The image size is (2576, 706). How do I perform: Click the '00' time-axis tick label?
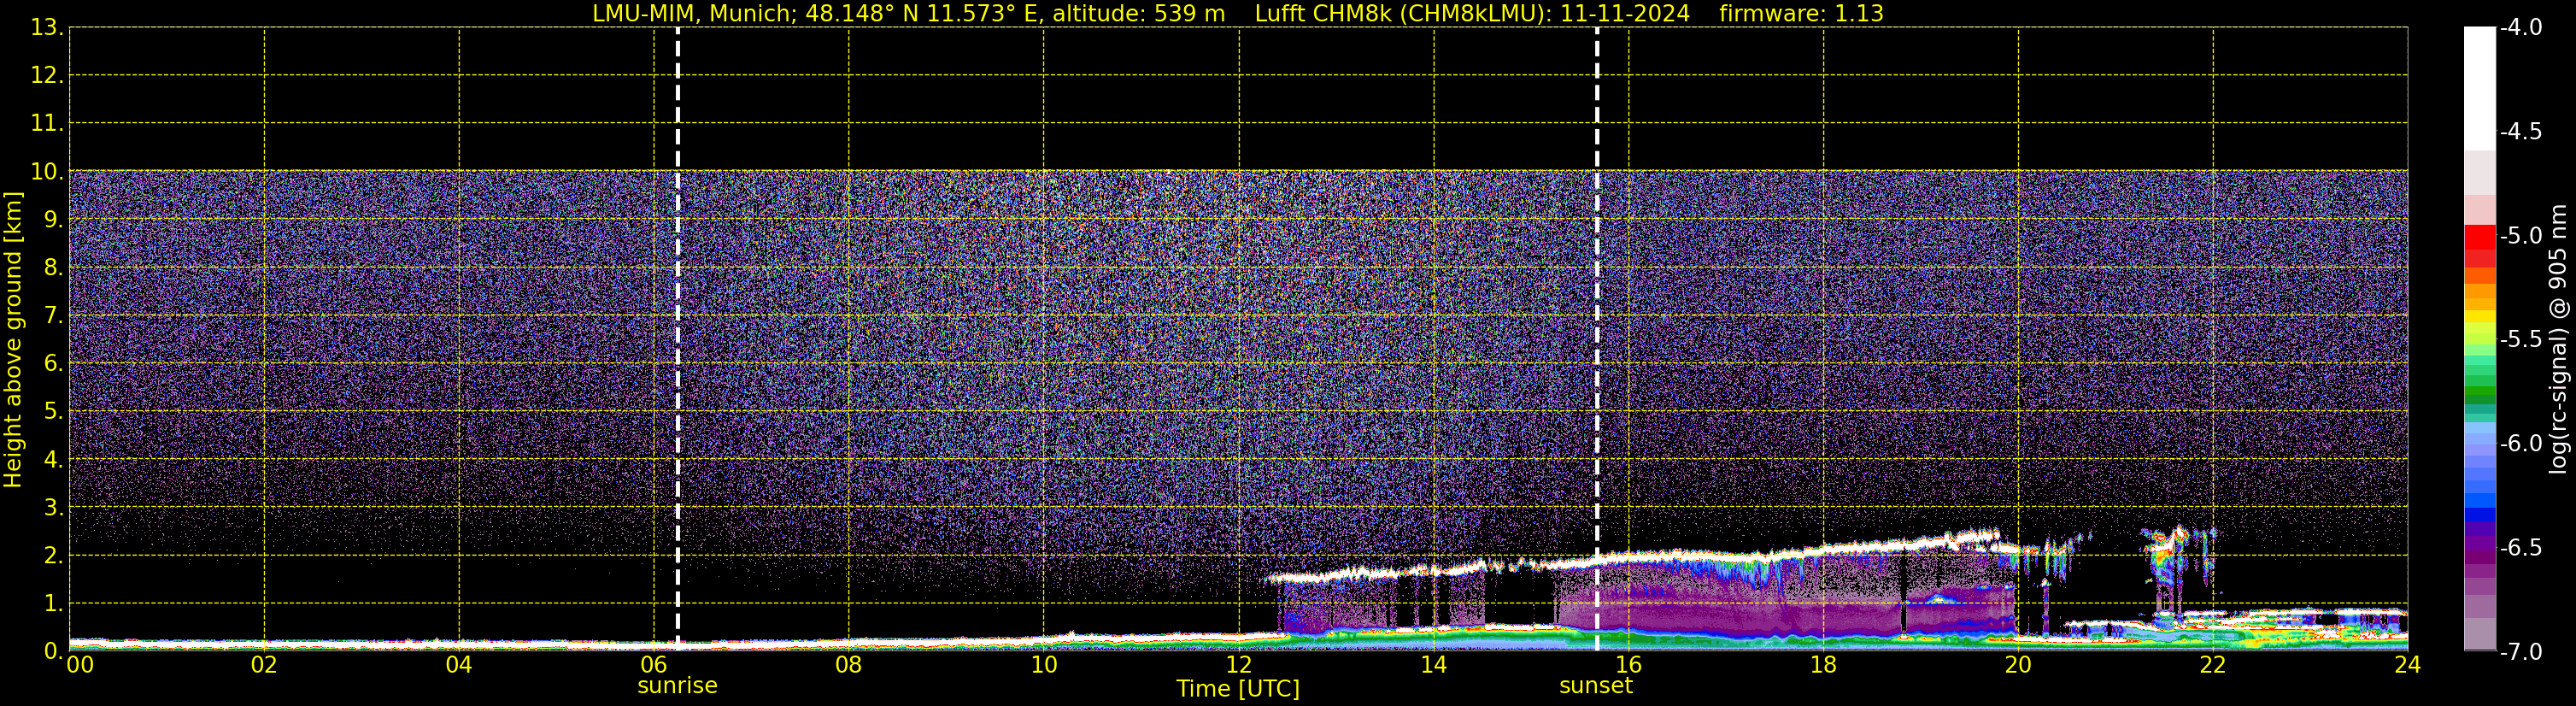[80, 665]
